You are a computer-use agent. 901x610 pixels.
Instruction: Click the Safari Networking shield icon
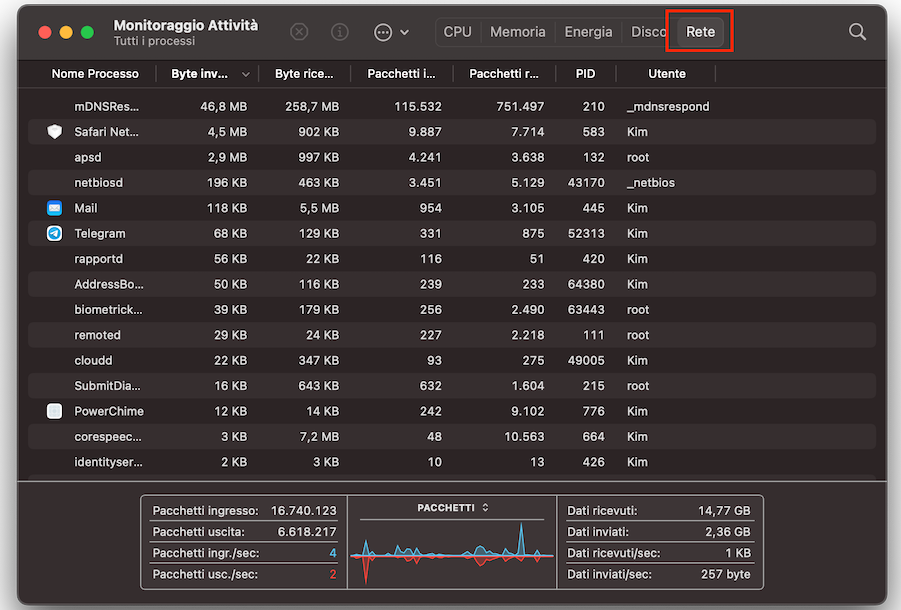coord(54,132)
